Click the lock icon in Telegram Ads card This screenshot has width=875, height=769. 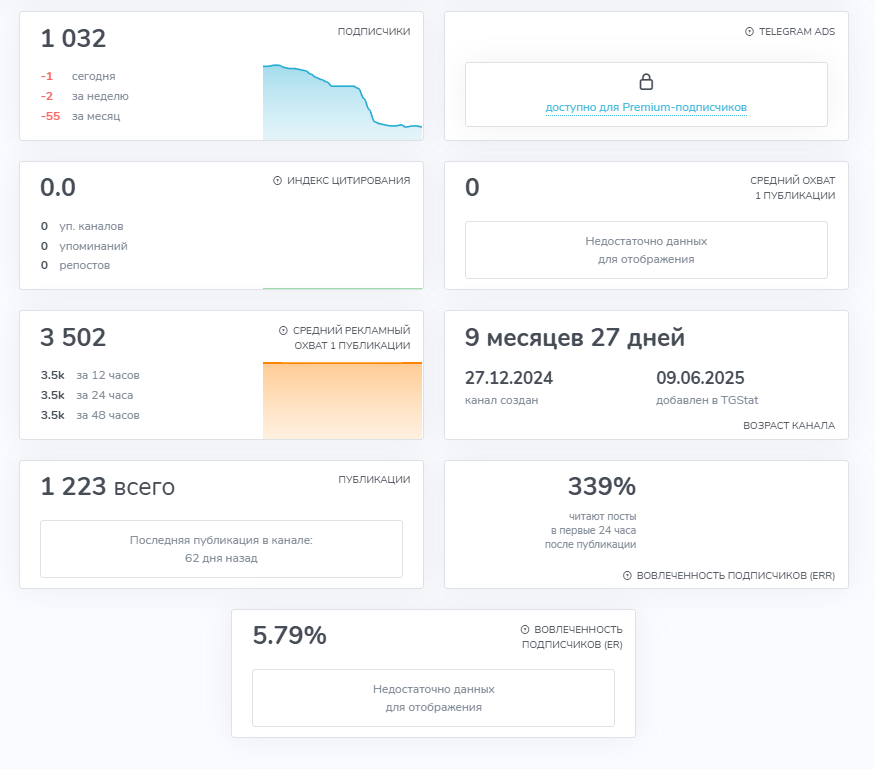pos(646,82)
